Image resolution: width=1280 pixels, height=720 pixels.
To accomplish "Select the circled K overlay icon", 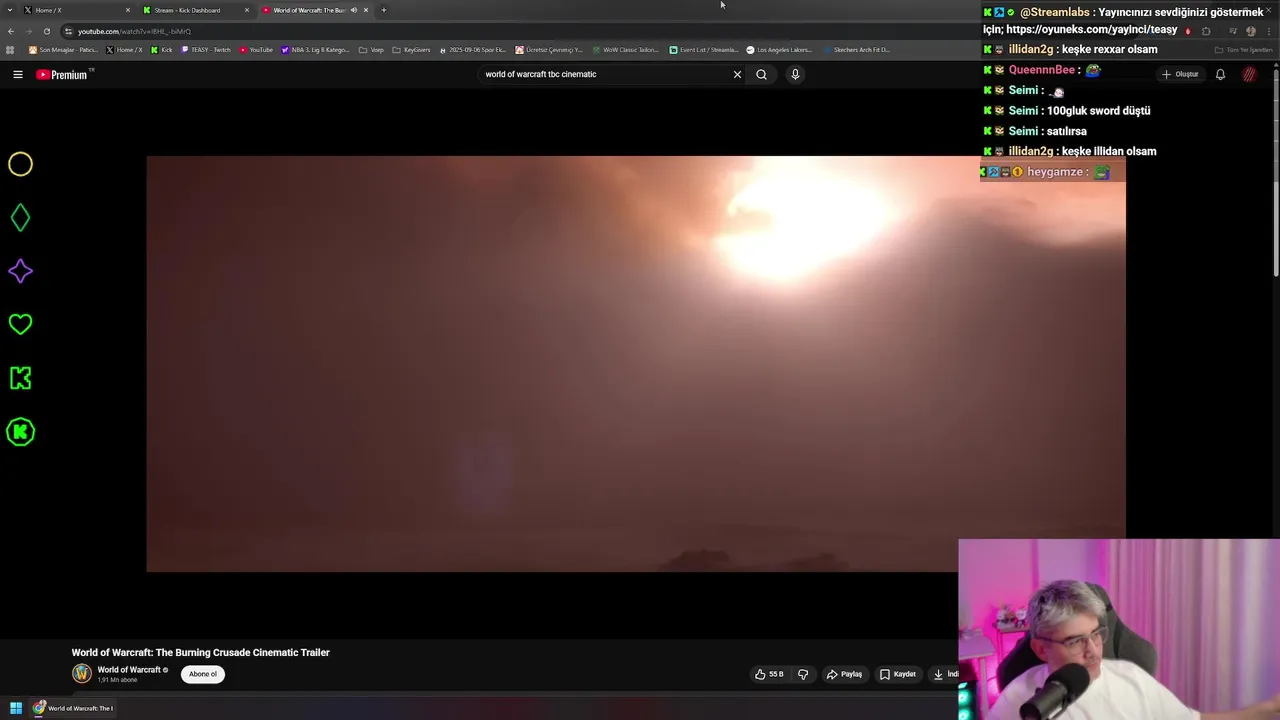I will point(20,432).
